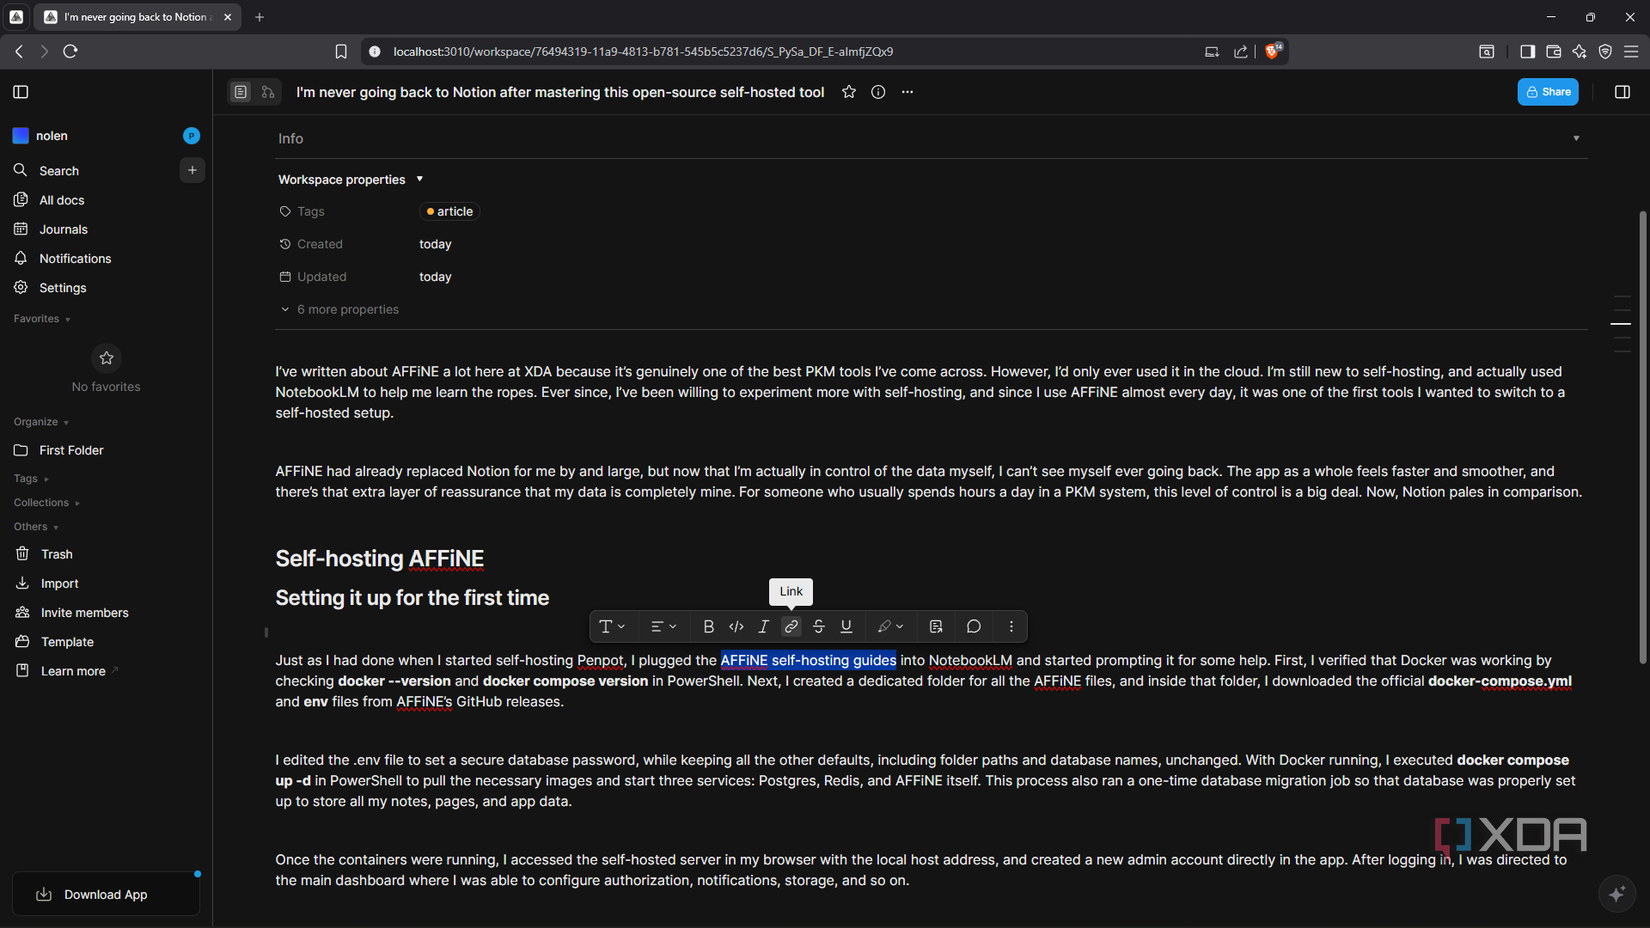Open Notifications
1650x928 pixels.
106,258
